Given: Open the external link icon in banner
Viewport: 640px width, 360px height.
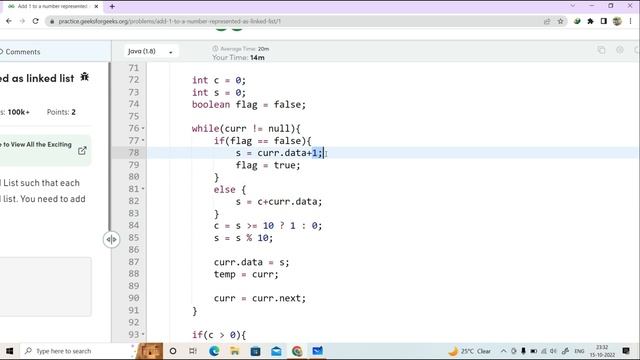Looking at the screenshot, I should coord(82,151).
